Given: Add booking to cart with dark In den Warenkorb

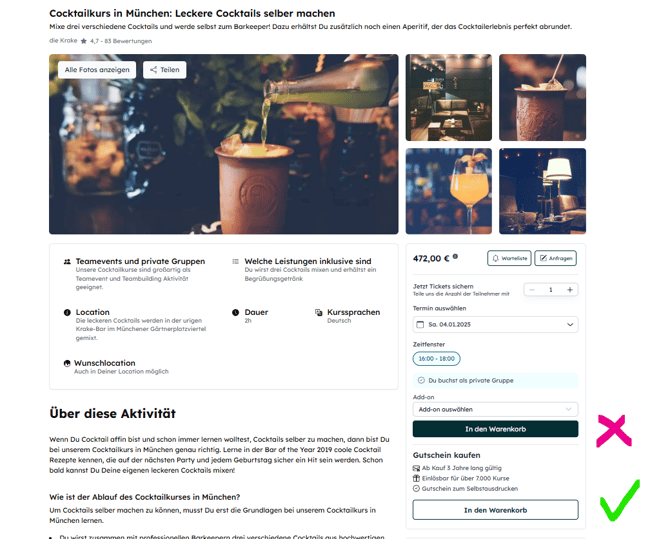Looking at the screenshot, I should tap(495, 429).
